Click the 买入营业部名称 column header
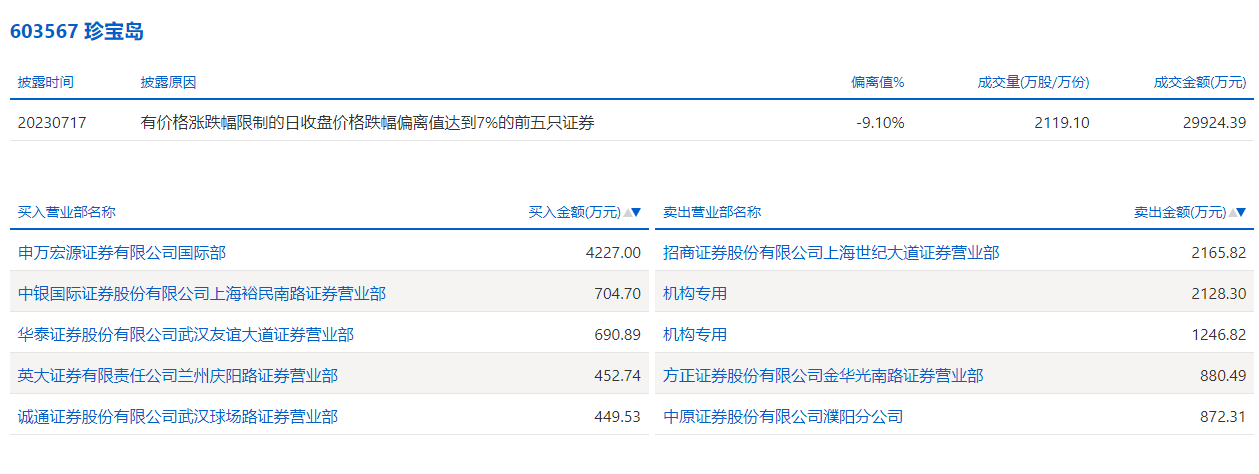The image size is (1259, 474). click(x=67, y=212)
